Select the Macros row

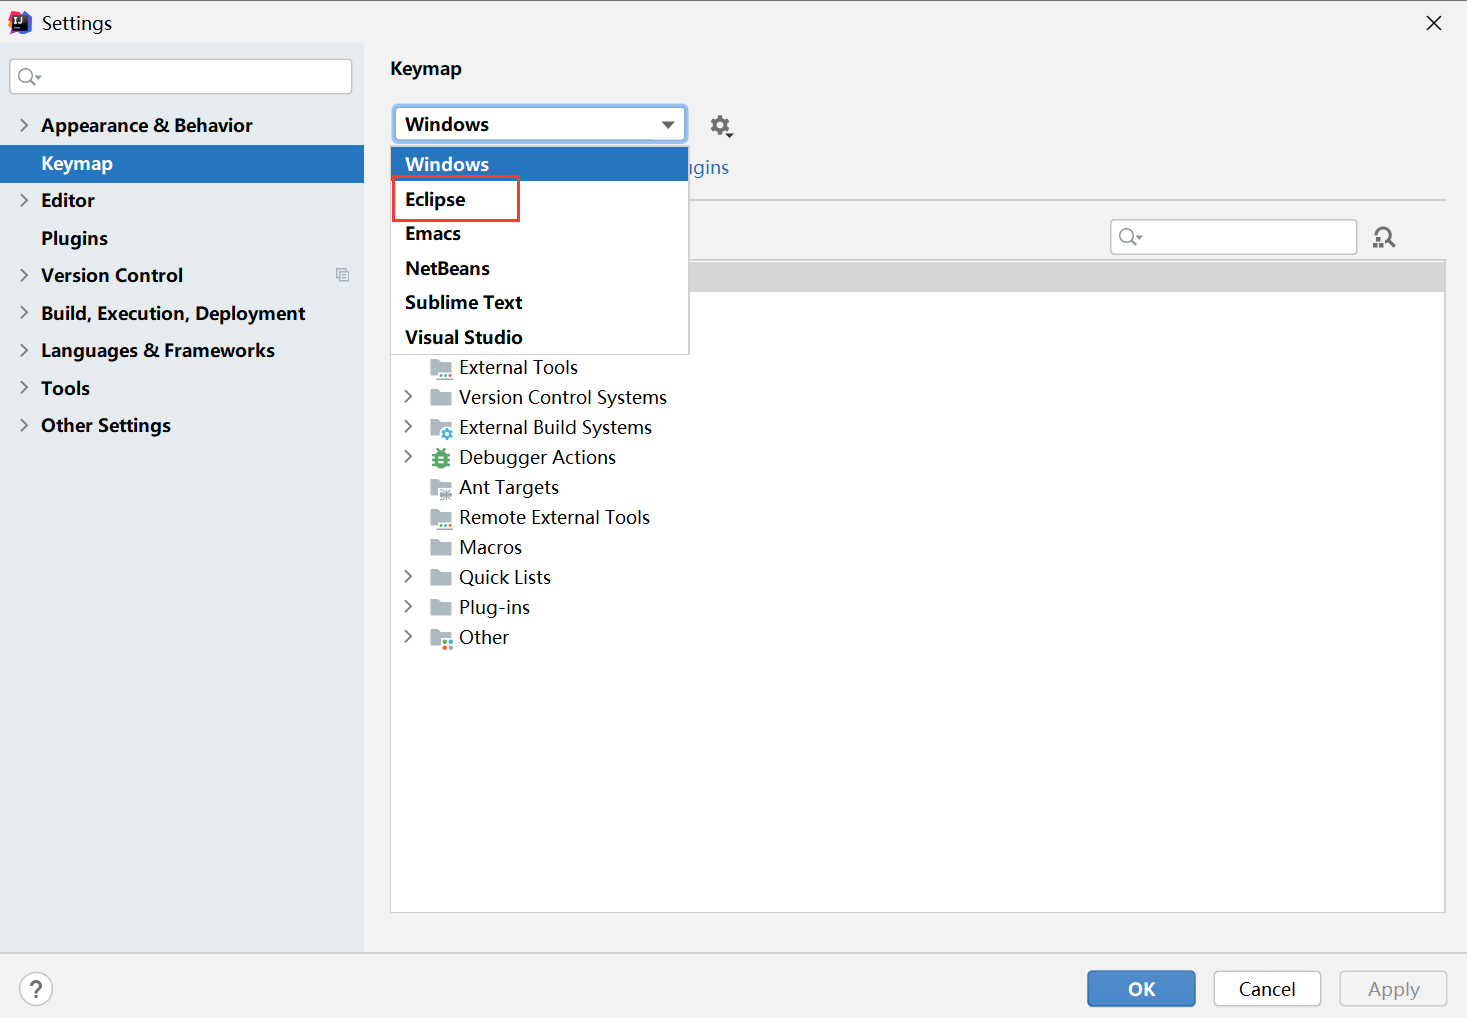pos(917,547)
